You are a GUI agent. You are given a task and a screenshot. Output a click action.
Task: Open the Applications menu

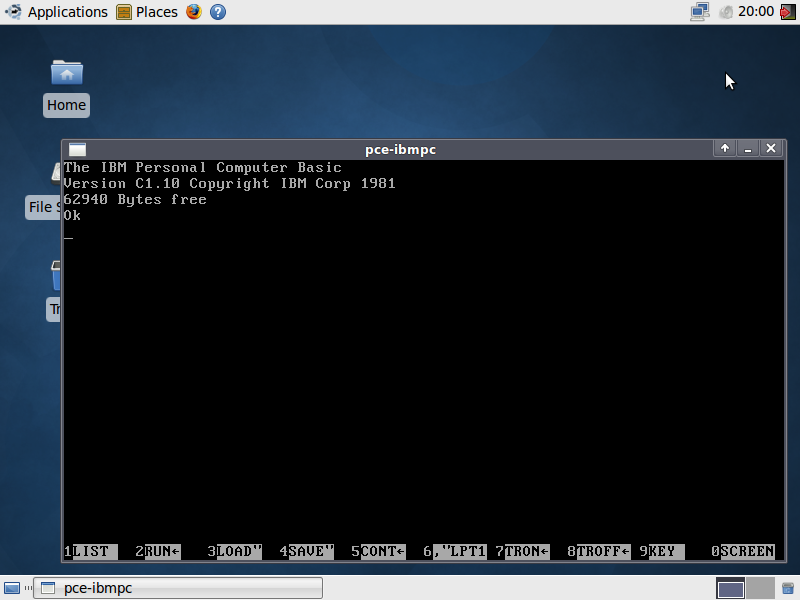[x=56, y=12]
